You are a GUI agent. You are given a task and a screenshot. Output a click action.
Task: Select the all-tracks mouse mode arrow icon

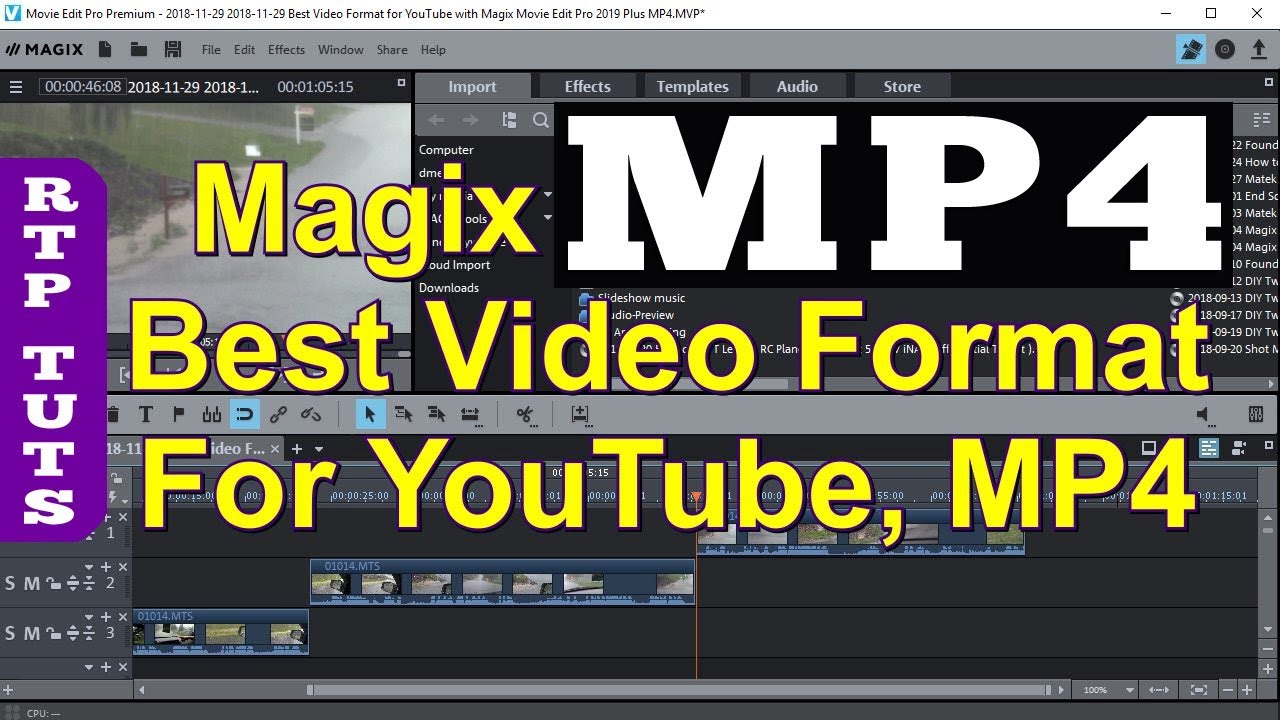436,414
